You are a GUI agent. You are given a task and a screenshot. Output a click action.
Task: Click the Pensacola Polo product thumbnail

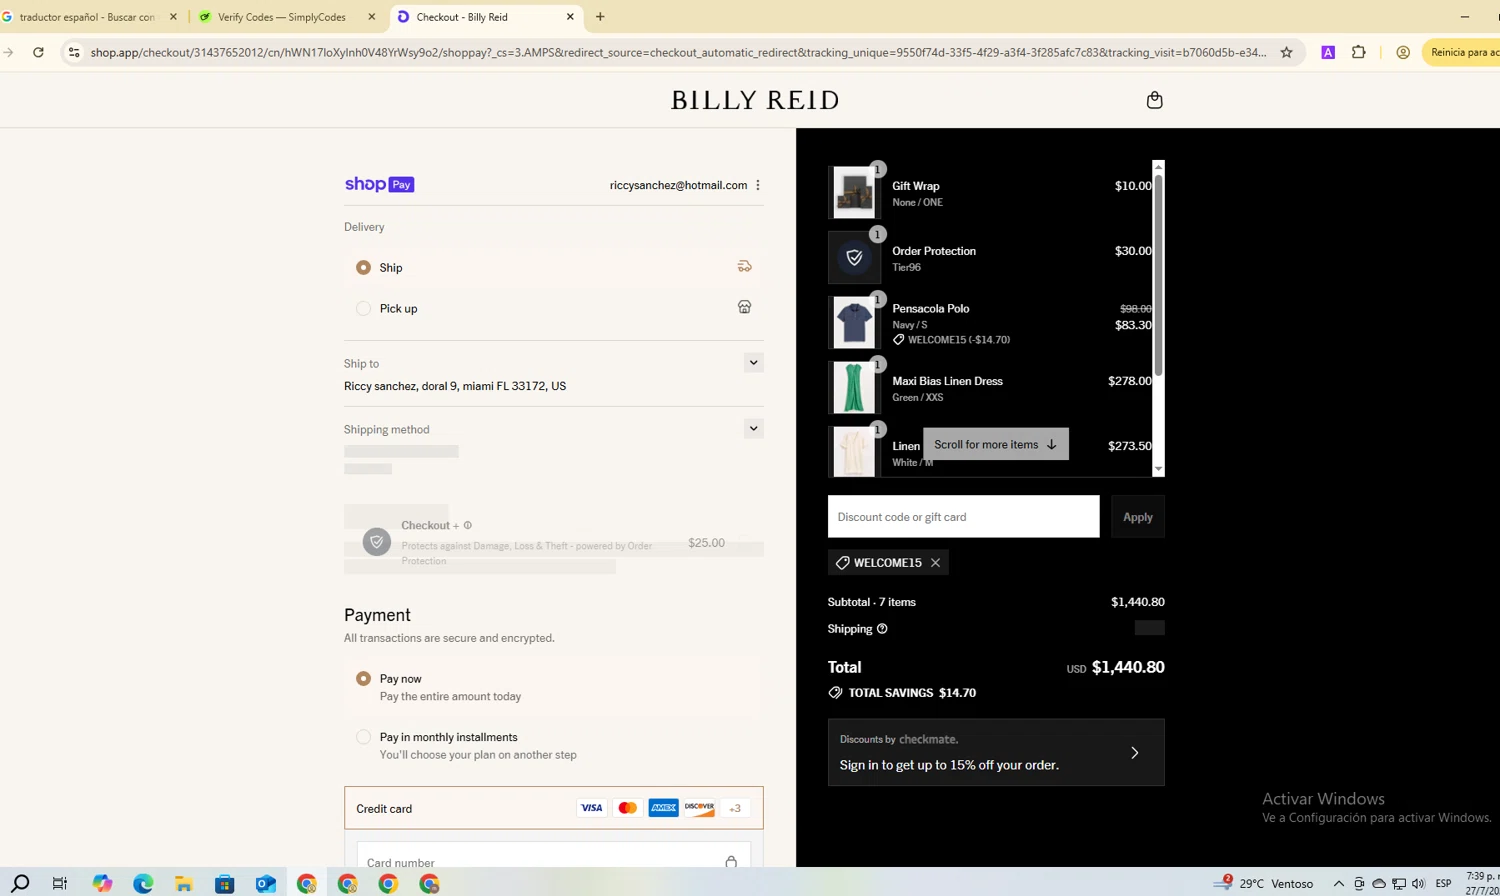854,322
